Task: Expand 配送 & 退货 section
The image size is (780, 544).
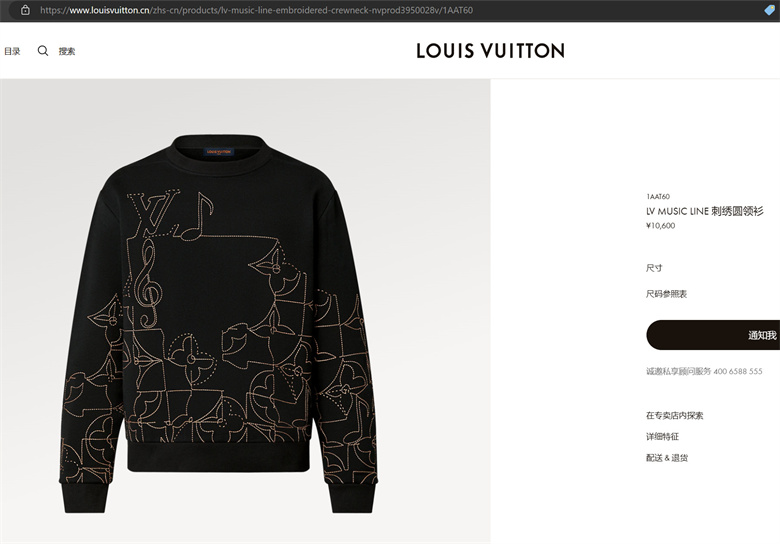Action: 667,458
